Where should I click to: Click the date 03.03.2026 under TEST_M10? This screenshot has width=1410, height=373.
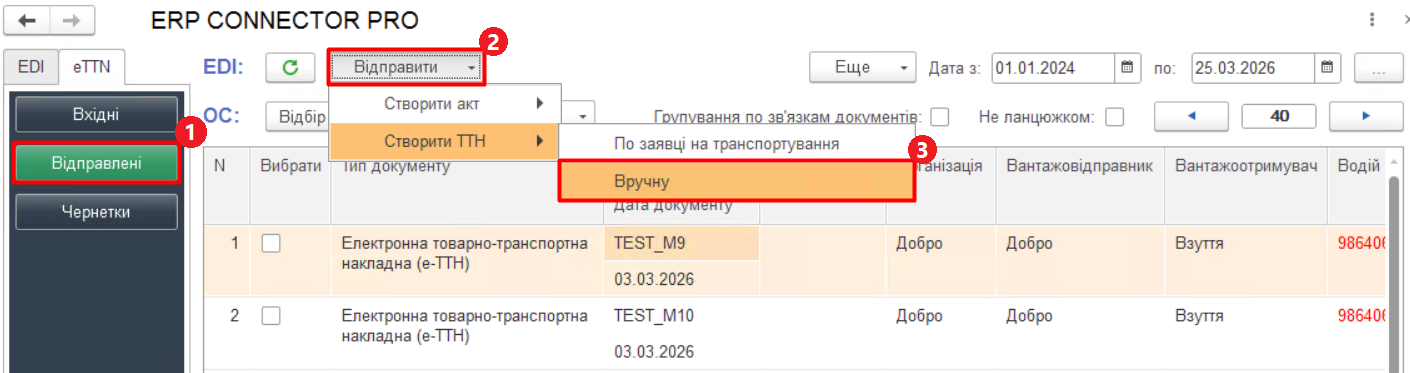(x=682, y=352)
